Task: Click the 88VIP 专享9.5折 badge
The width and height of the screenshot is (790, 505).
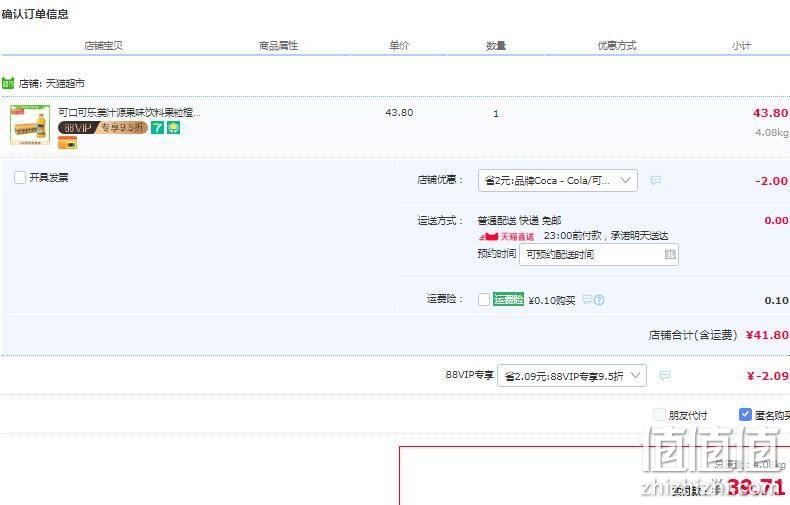Action: (x=103, y=128)
